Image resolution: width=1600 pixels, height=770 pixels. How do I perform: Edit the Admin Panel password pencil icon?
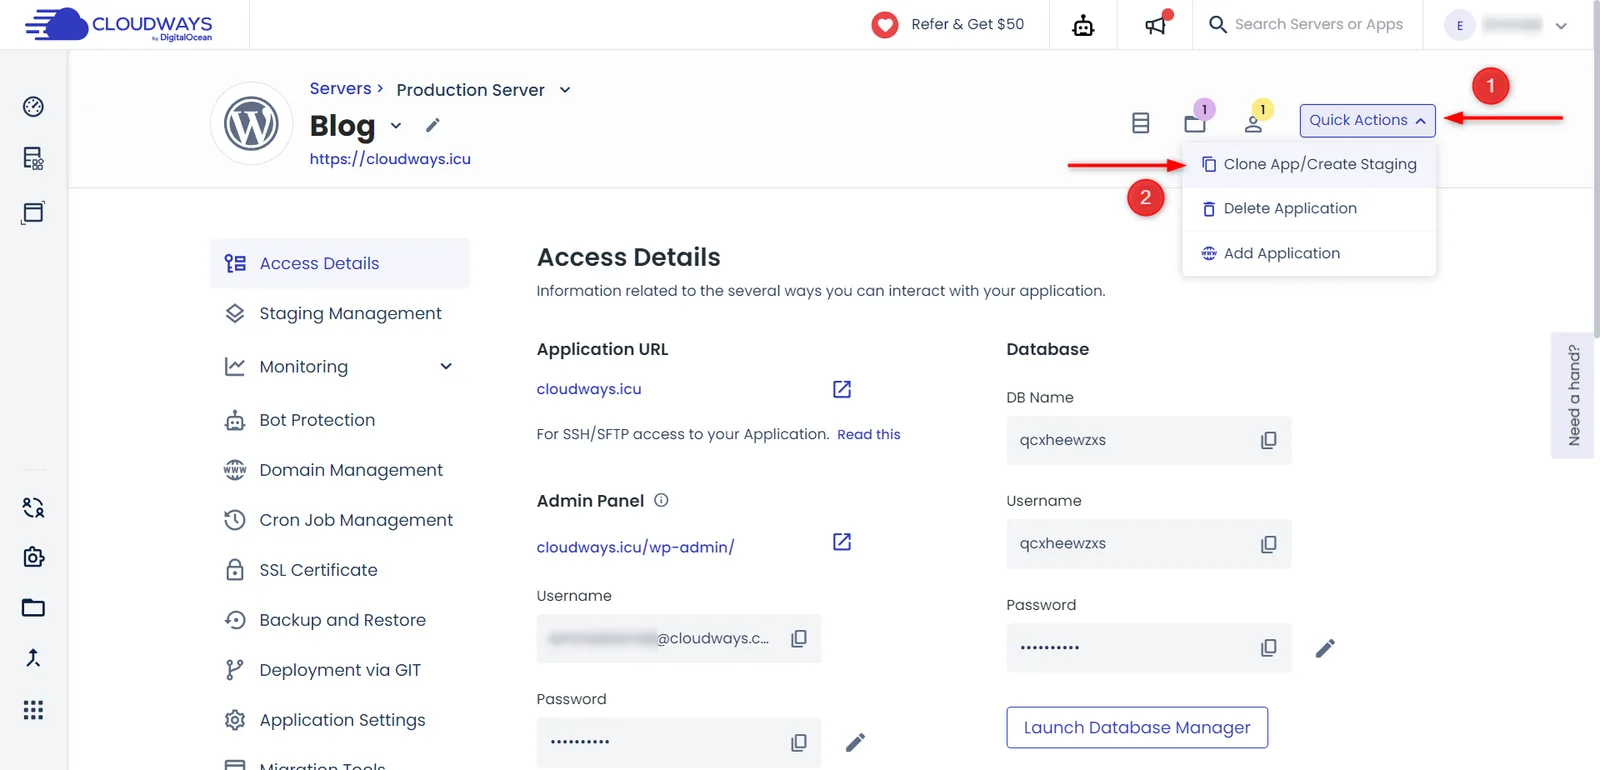(855, 742)
